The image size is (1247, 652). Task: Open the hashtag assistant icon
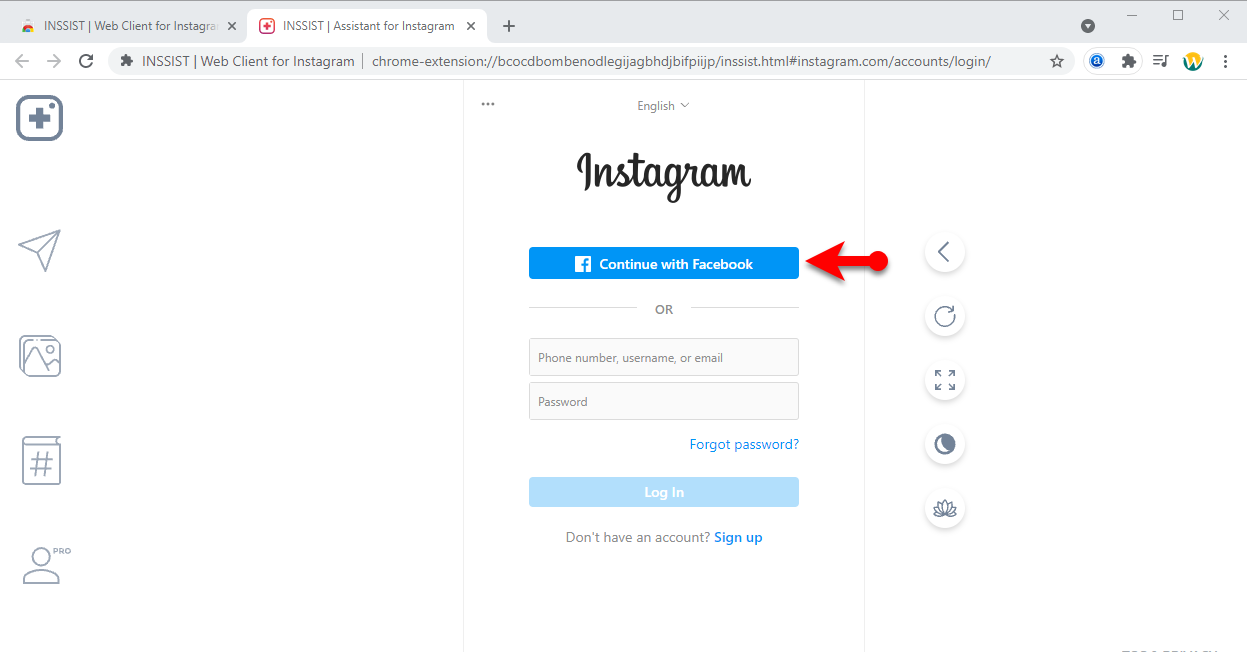[x=41, y=461]
